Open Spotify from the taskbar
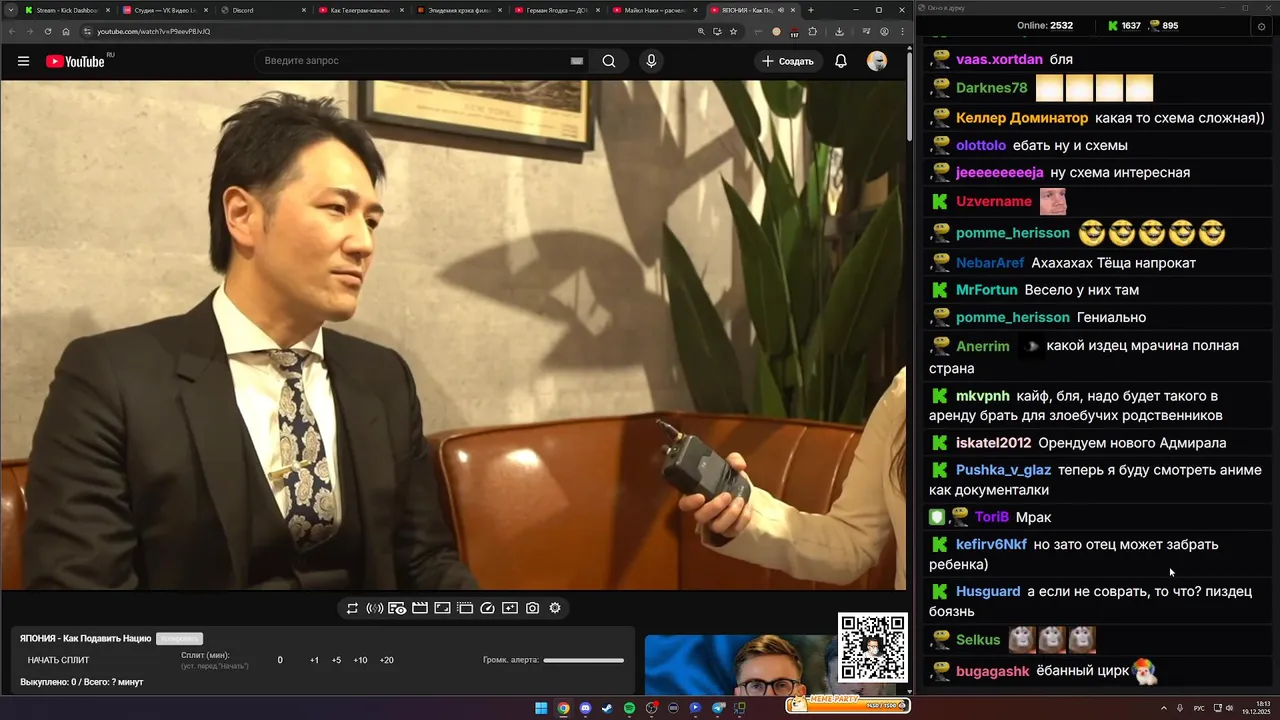 629,708
